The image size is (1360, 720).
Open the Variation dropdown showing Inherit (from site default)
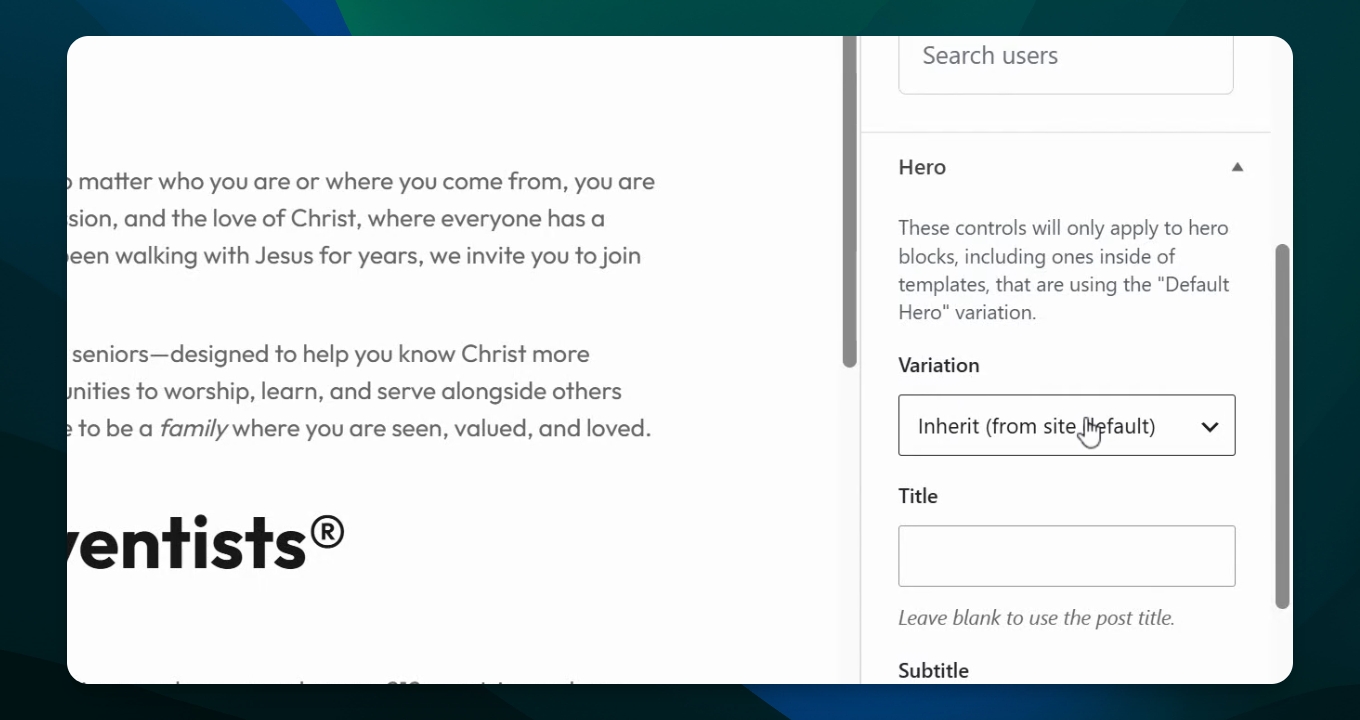(1067, 425)
